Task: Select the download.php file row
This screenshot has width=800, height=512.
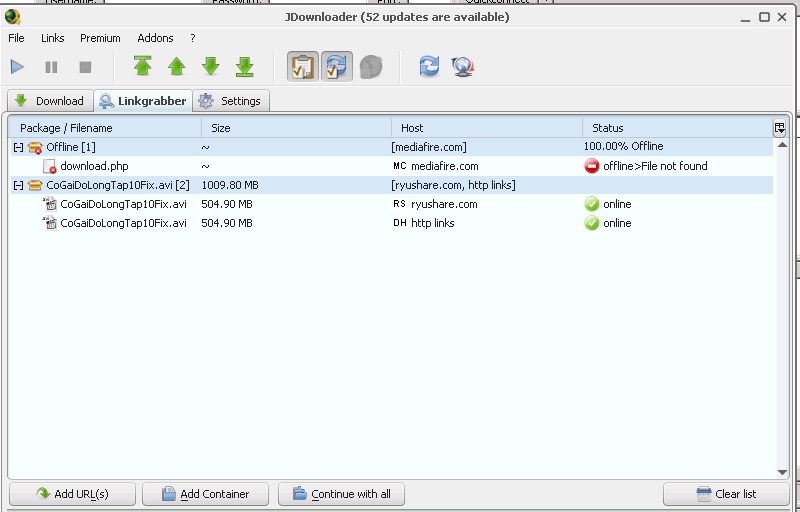Action: click(392, 166)
